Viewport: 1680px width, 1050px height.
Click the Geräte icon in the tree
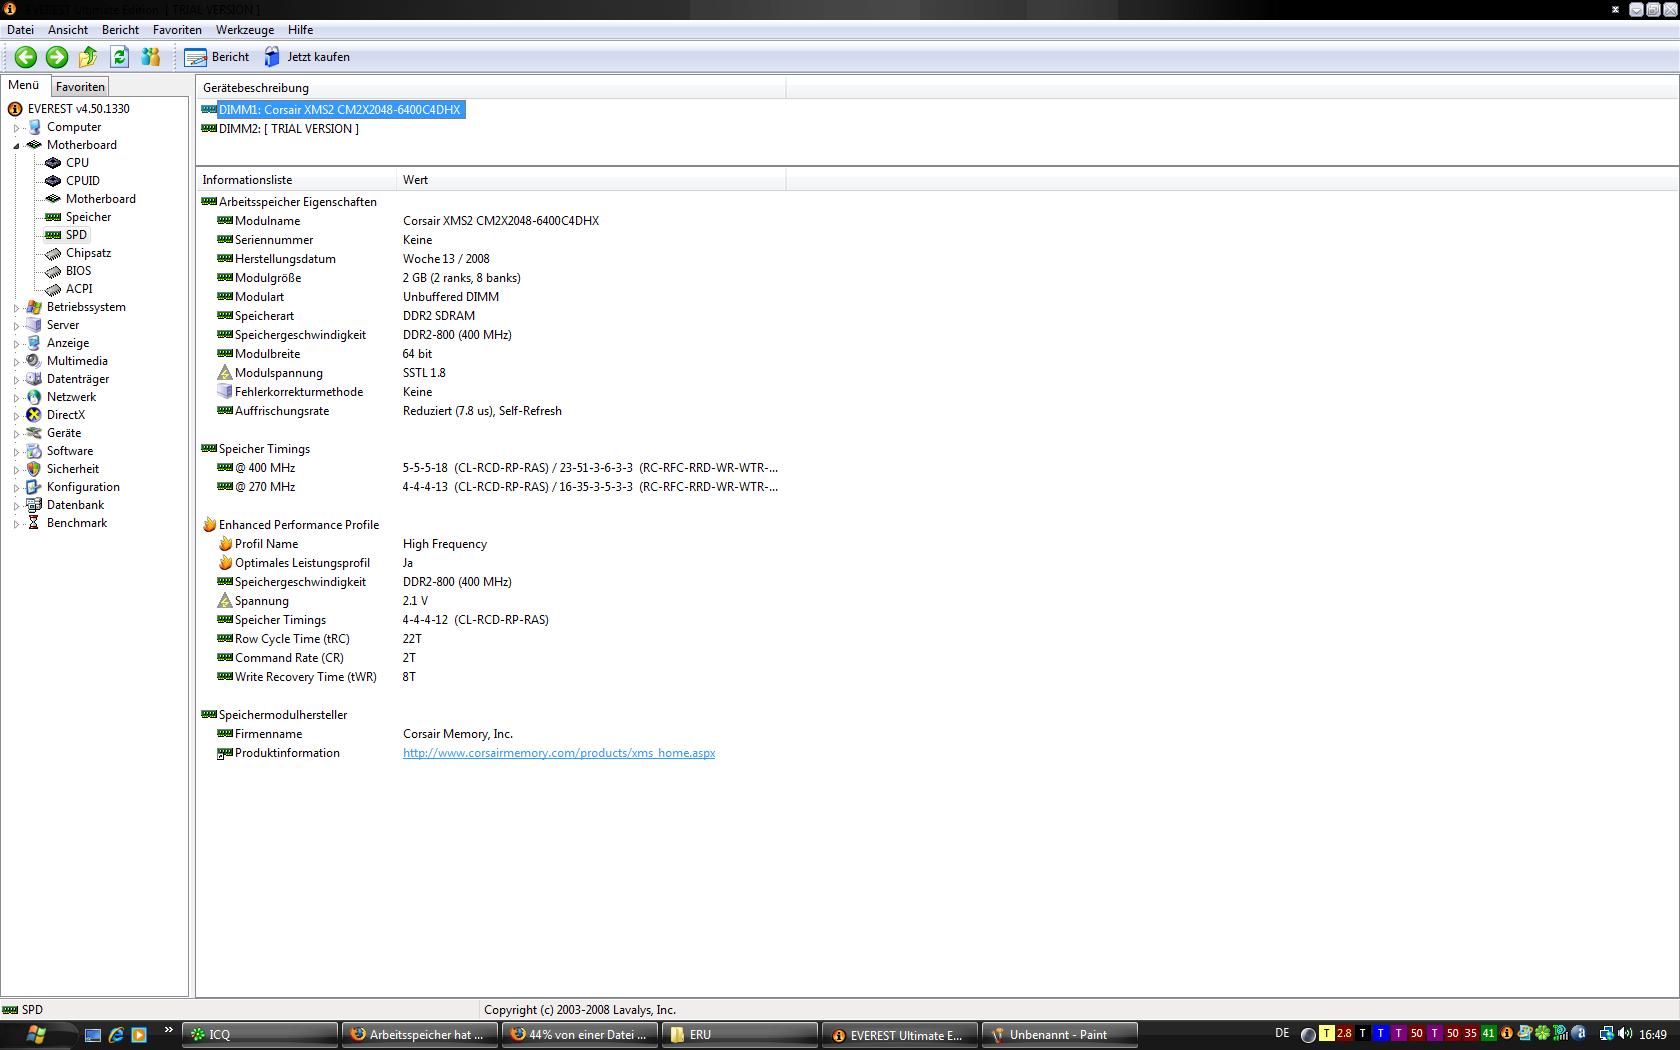click(x=34, y=433)
